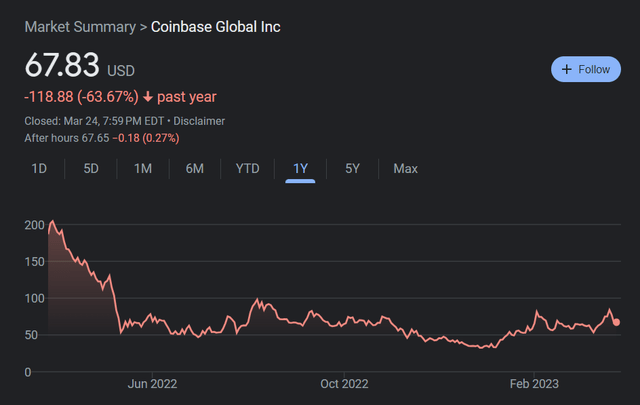Click the plus icon in Follow button
Image resolution: width=640 pixels, height=405 pixels.
[567, 69]
